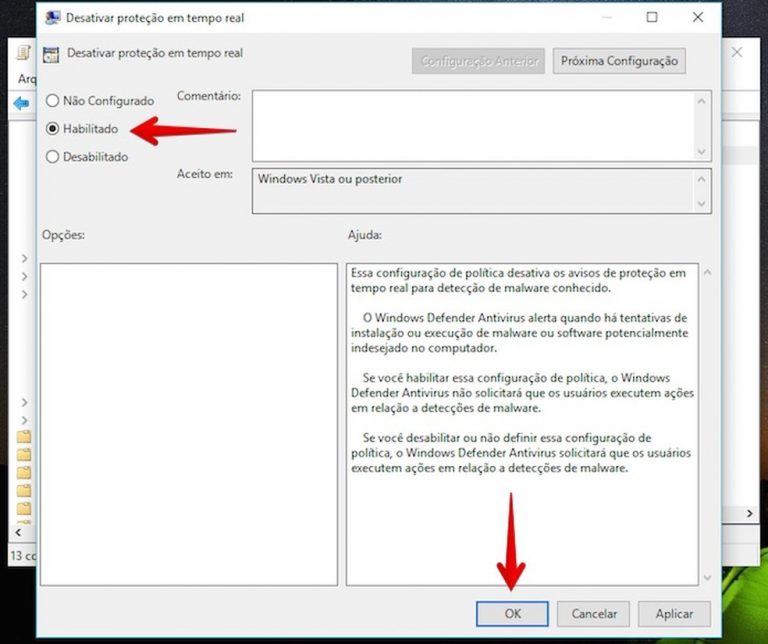Click the policy setting icon beside heading
This screenshot has height=644, width=768.
click(x=51, y=54)
